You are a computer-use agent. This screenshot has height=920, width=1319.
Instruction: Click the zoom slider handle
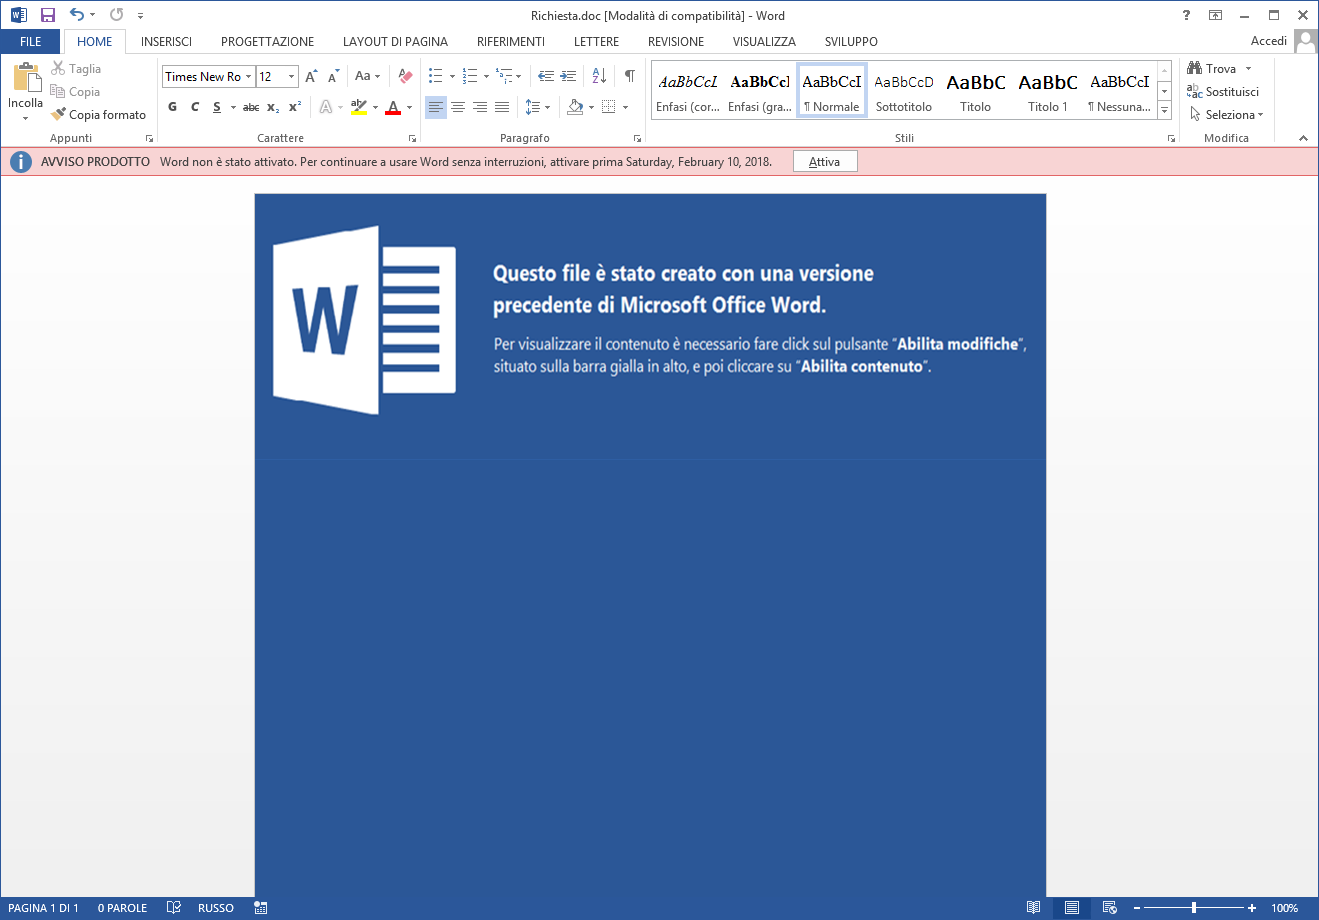tap(1194, 908)
